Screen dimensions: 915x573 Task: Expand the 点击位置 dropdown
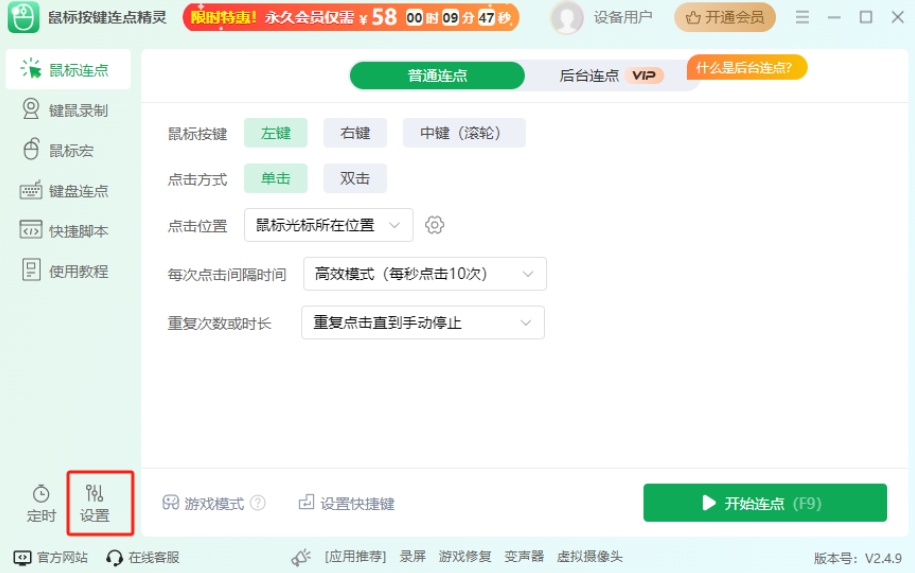329,225
